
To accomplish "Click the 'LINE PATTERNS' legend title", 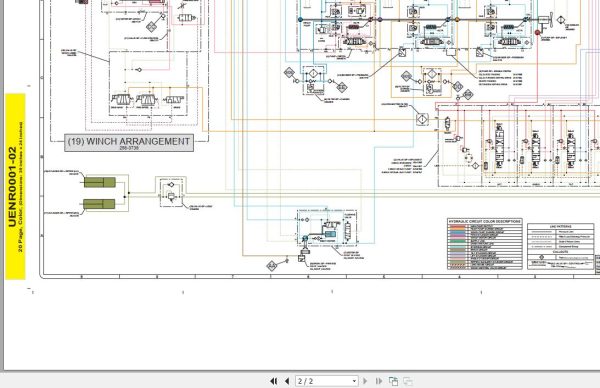I will 561,227.
